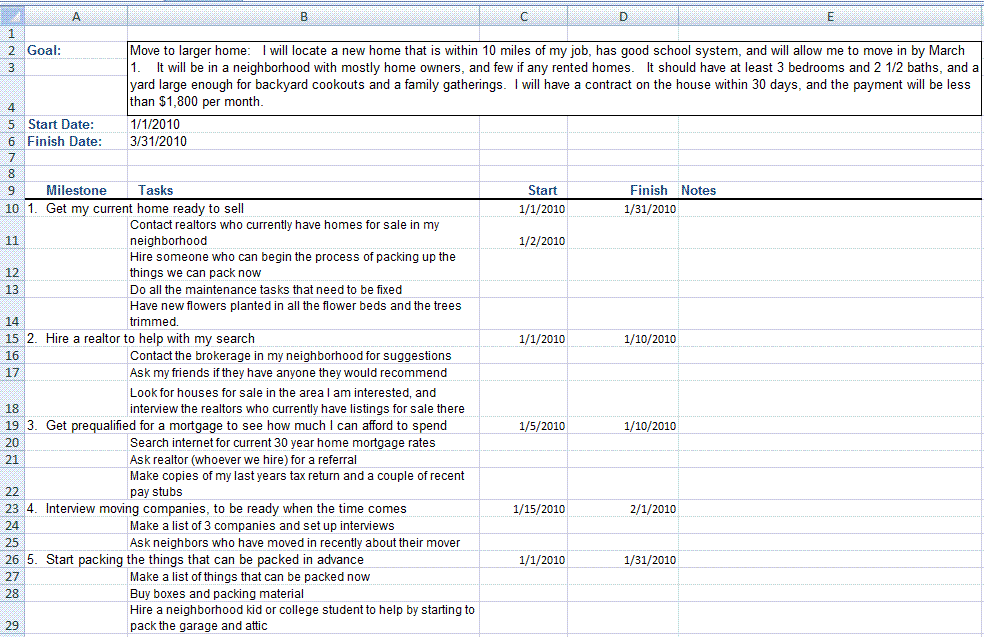
Task: Select column C header
Action: point(523,16)
